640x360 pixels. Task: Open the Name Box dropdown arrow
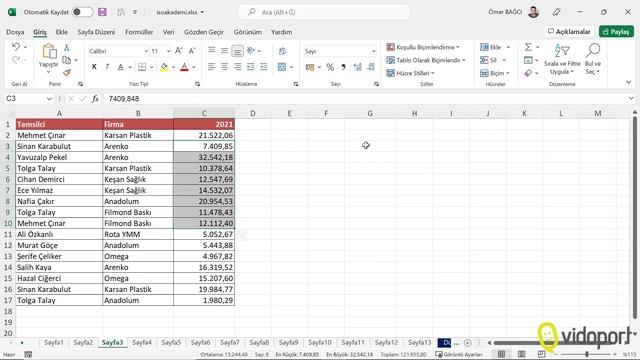pos(49,99)
